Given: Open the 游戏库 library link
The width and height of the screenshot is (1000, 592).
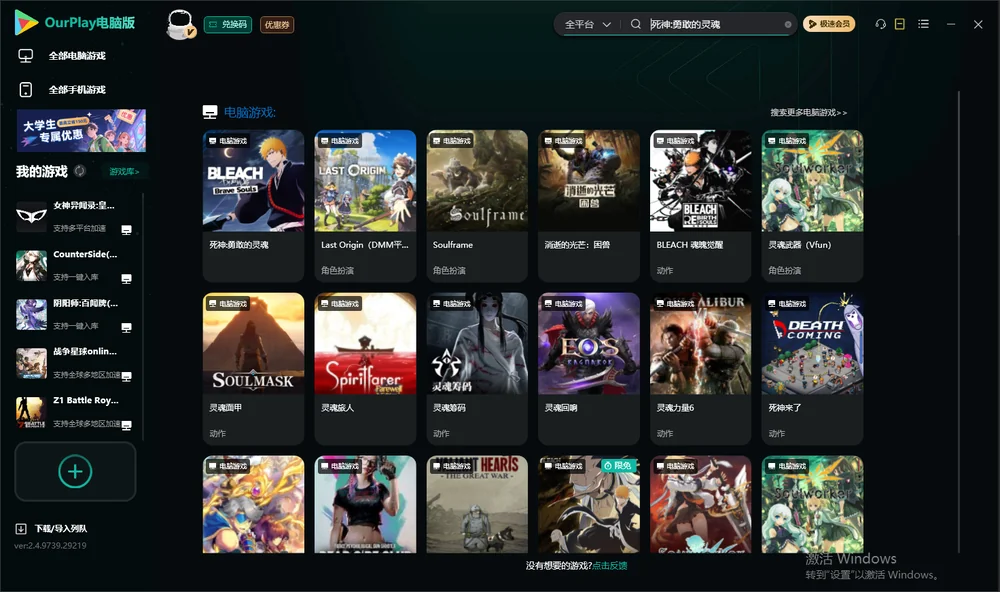Looking at the screenshot, I should tap(124, 172).
